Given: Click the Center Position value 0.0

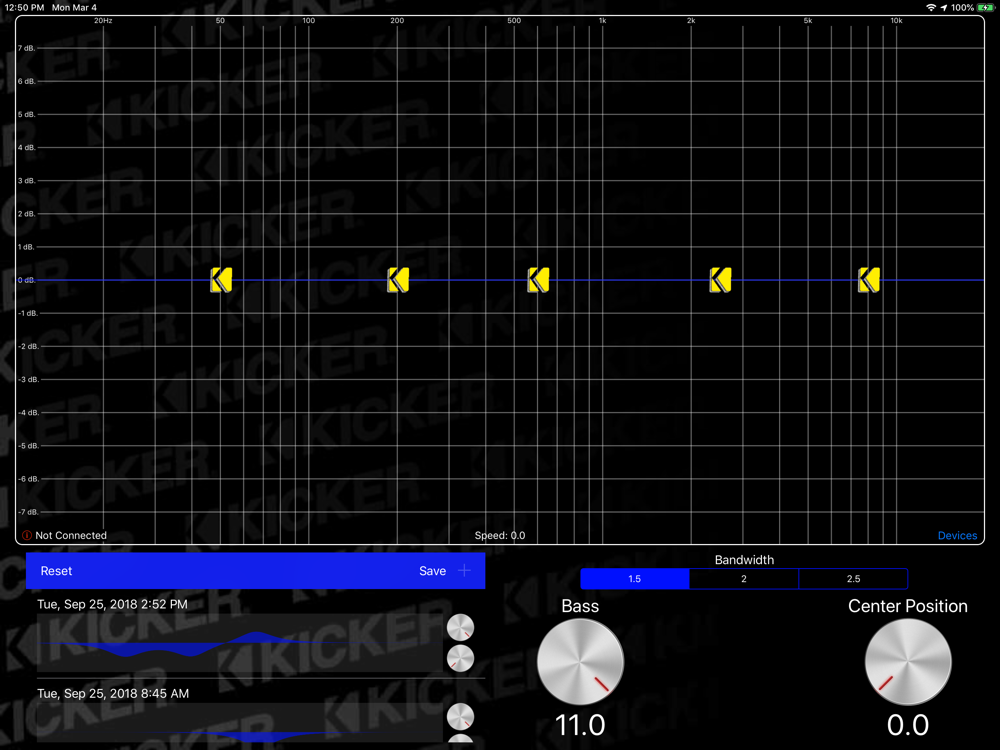Looking at the screenshot, I should (908, 725).
